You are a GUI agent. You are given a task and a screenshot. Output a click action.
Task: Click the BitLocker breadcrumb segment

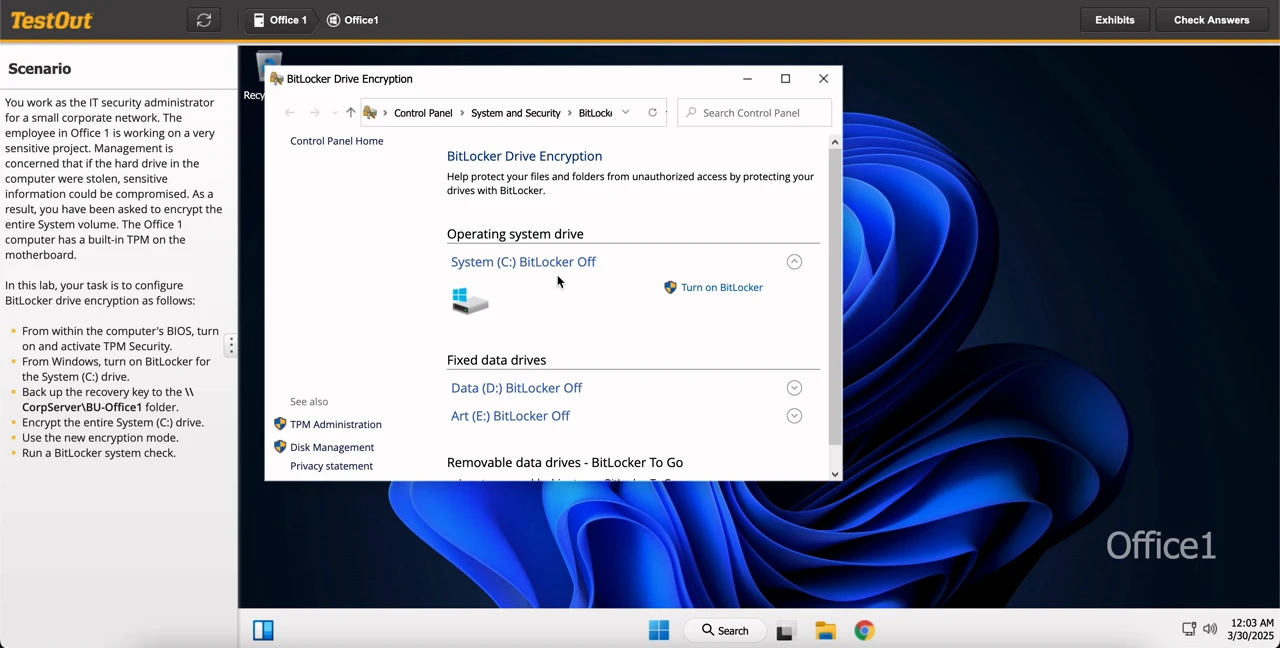click(595, 113)
